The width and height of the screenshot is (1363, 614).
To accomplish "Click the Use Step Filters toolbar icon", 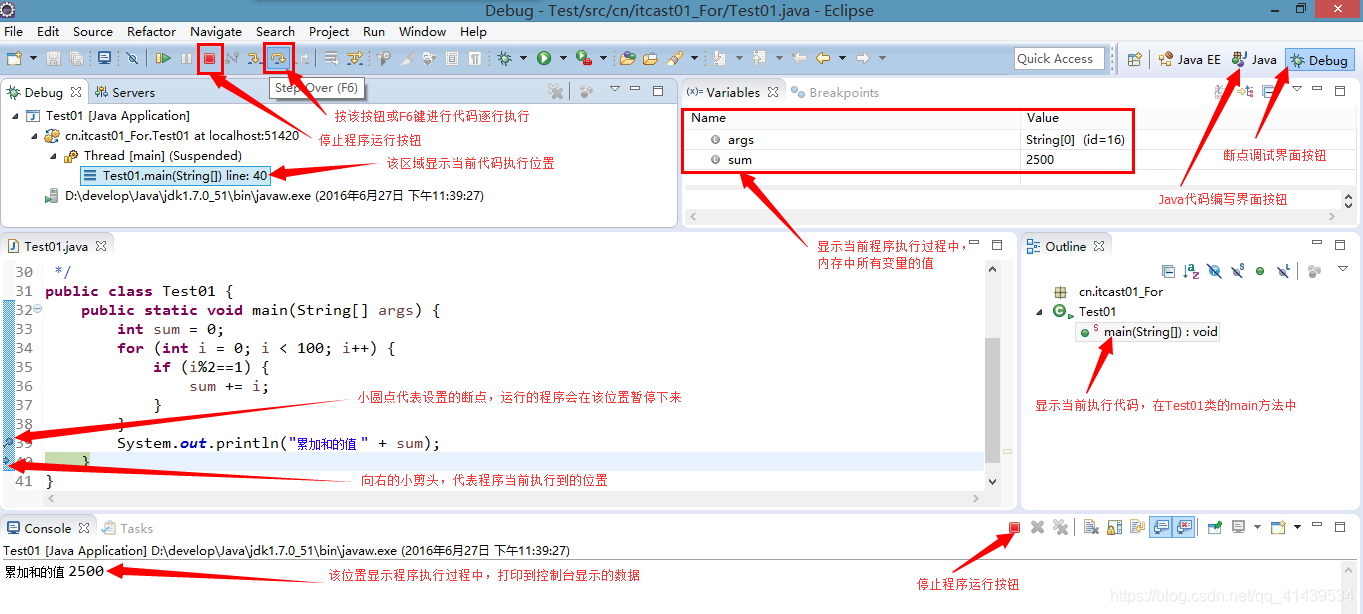I will pos(355,58).
